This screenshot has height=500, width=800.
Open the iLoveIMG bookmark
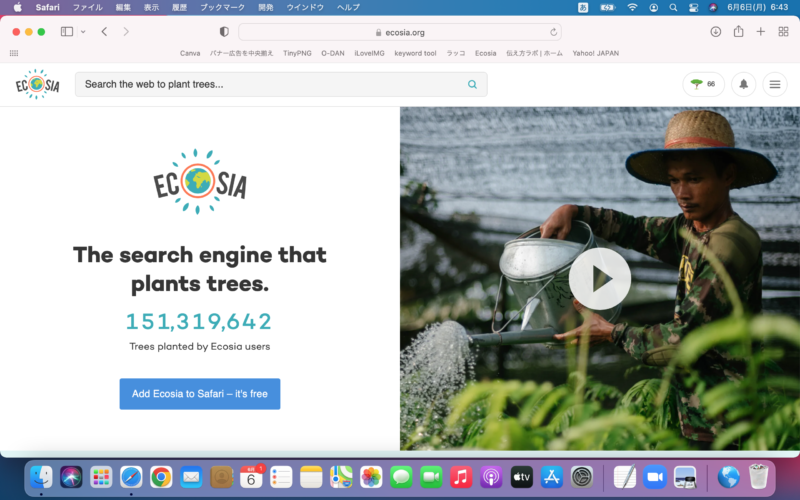(369, 53)
